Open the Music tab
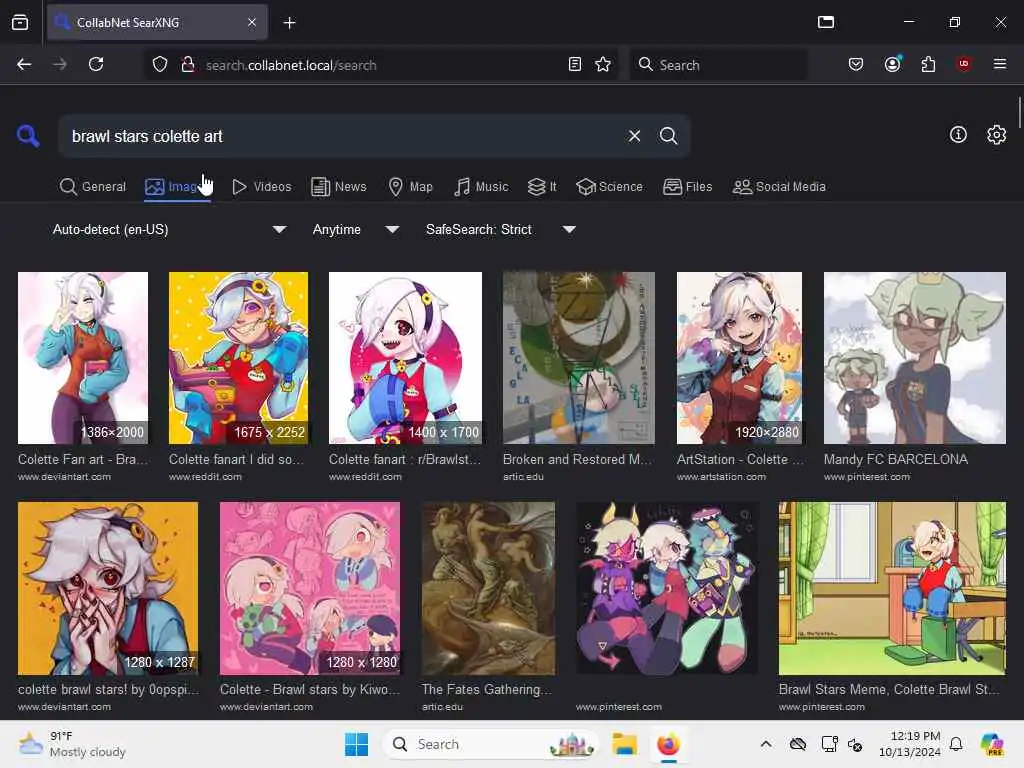Image resolution: width=1024 pixels, height=768 pixels. [481, 187]
